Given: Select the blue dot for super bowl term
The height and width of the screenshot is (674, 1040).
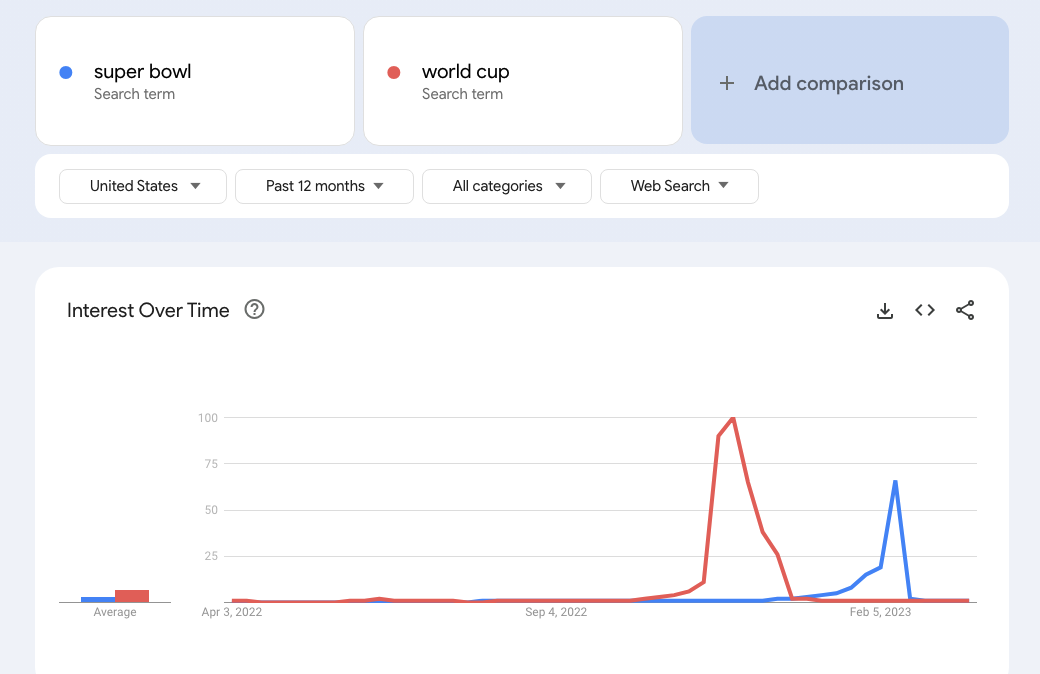Looking at the screenshot, I should click(66, 71).
